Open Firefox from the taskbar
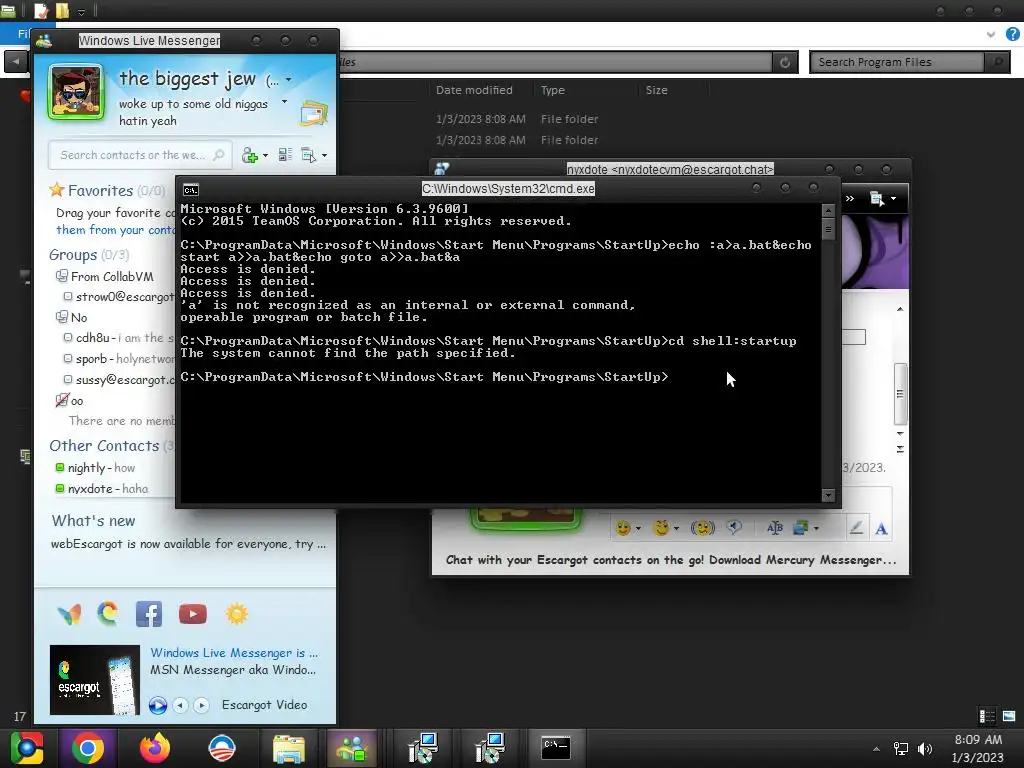The height and width of the screenshot is (768, 1024). click(x=155, y=748)
